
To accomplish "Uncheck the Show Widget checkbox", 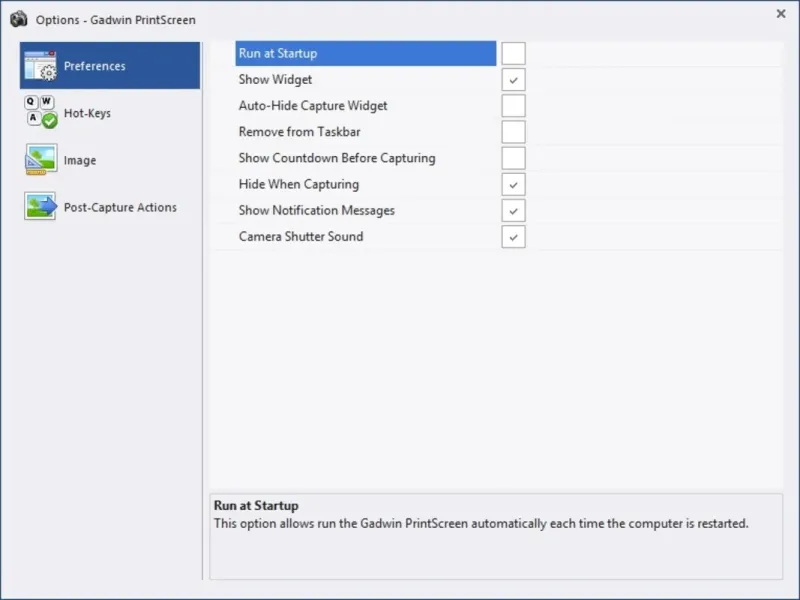I will pos(513,80).
